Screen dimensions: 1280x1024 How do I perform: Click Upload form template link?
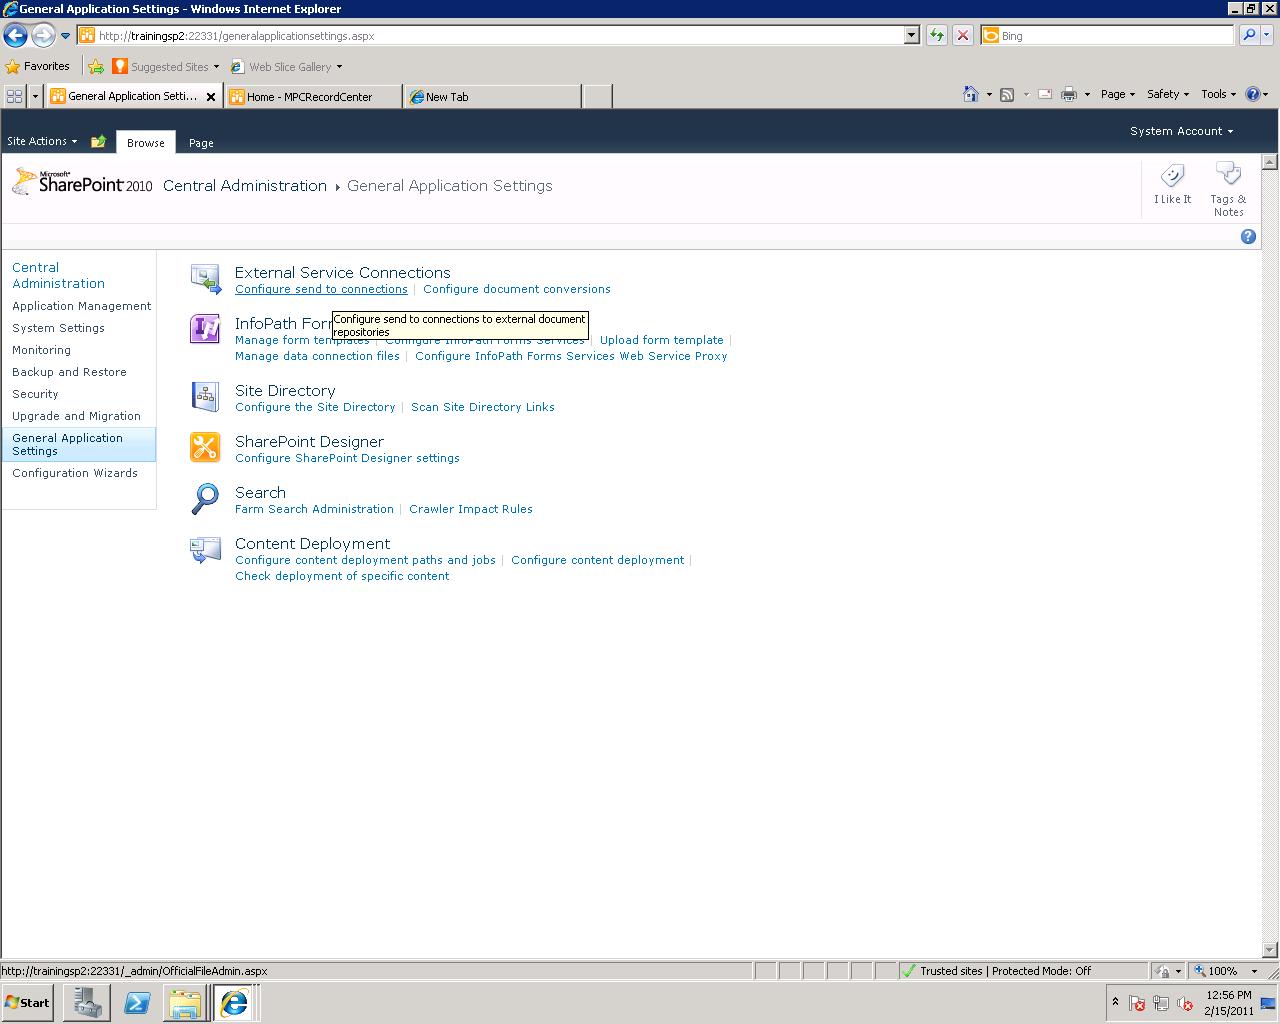coord(661,340)
